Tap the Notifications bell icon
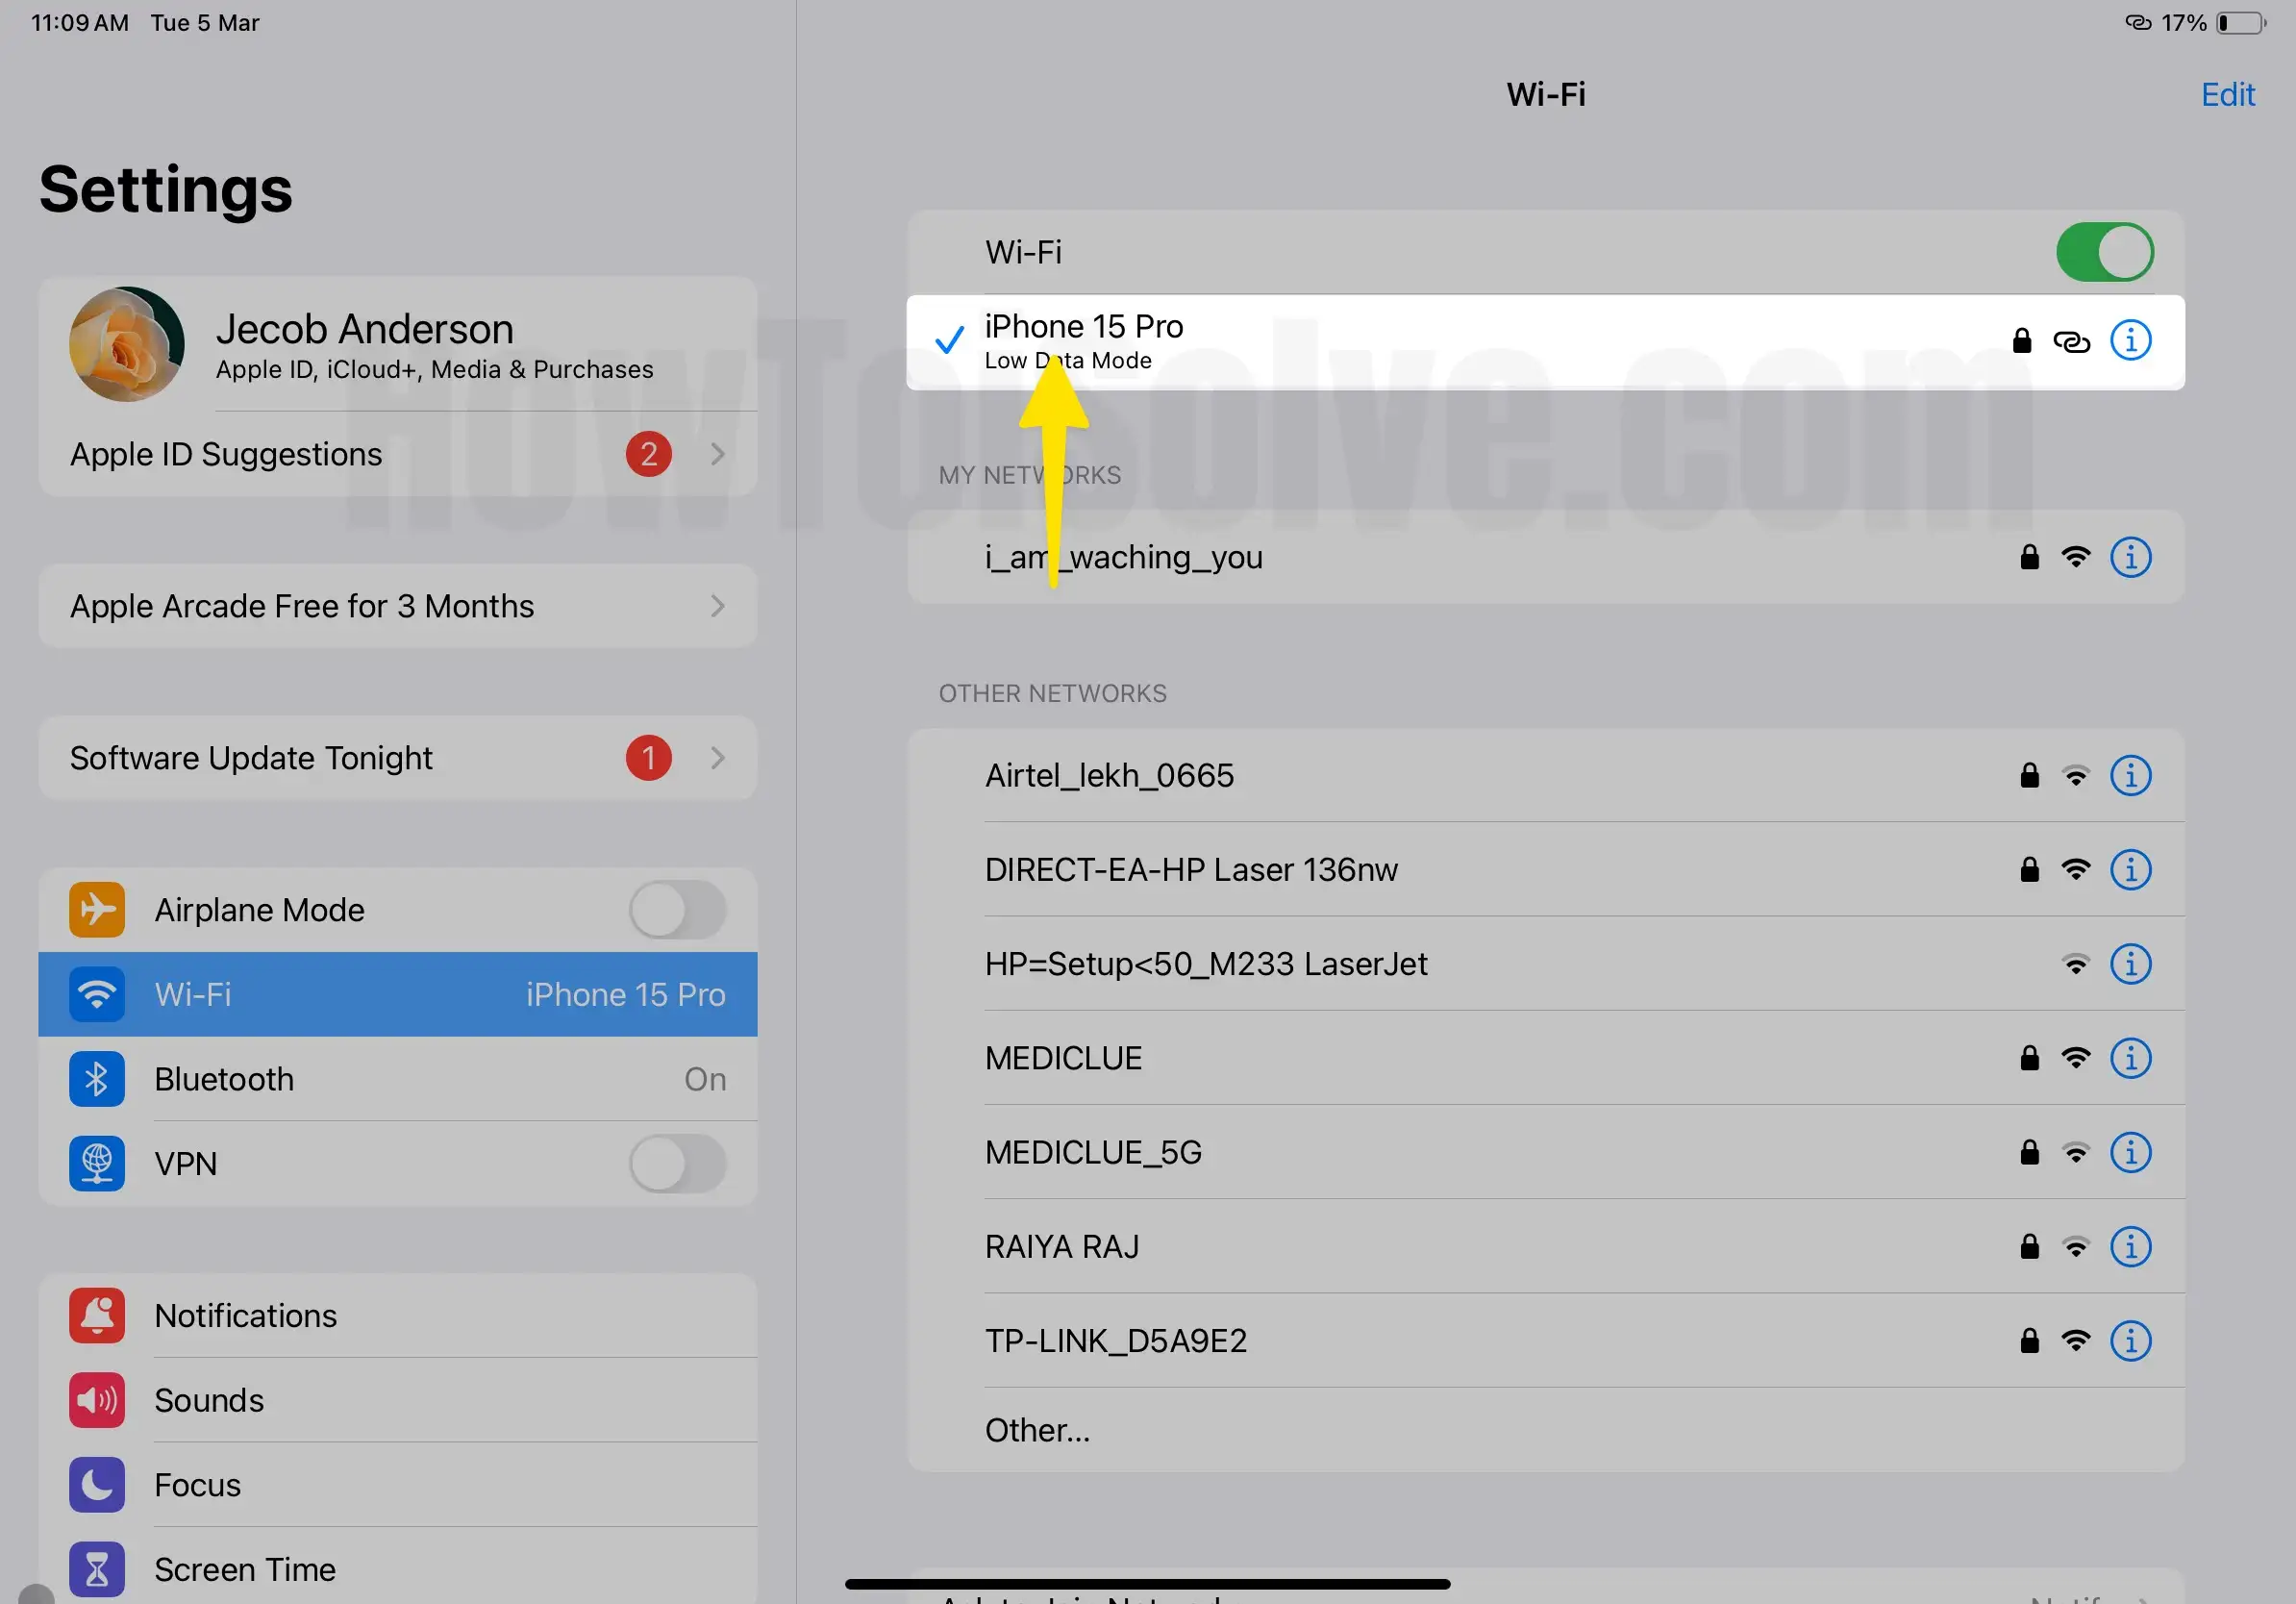This screenshot has height=1604, width=2296. [x=97, y=1315]
